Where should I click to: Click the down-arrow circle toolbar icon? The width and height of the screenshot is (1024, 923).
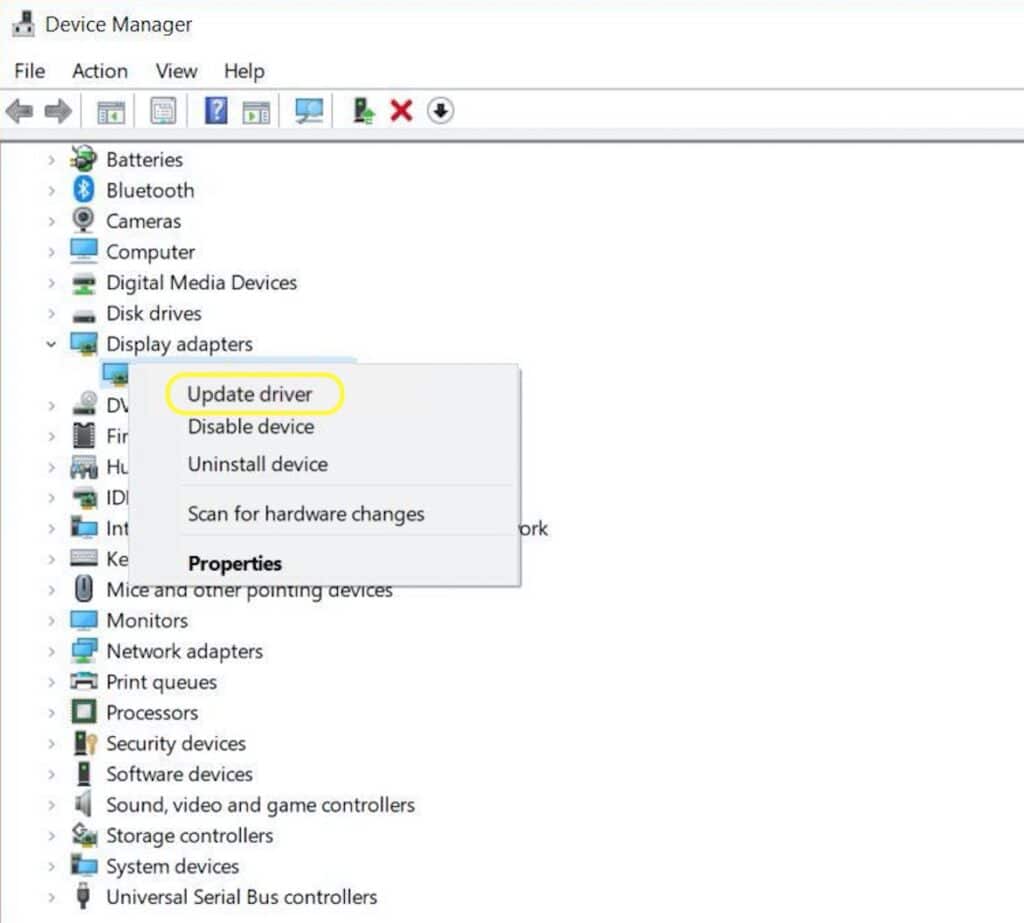click(440, 111)
